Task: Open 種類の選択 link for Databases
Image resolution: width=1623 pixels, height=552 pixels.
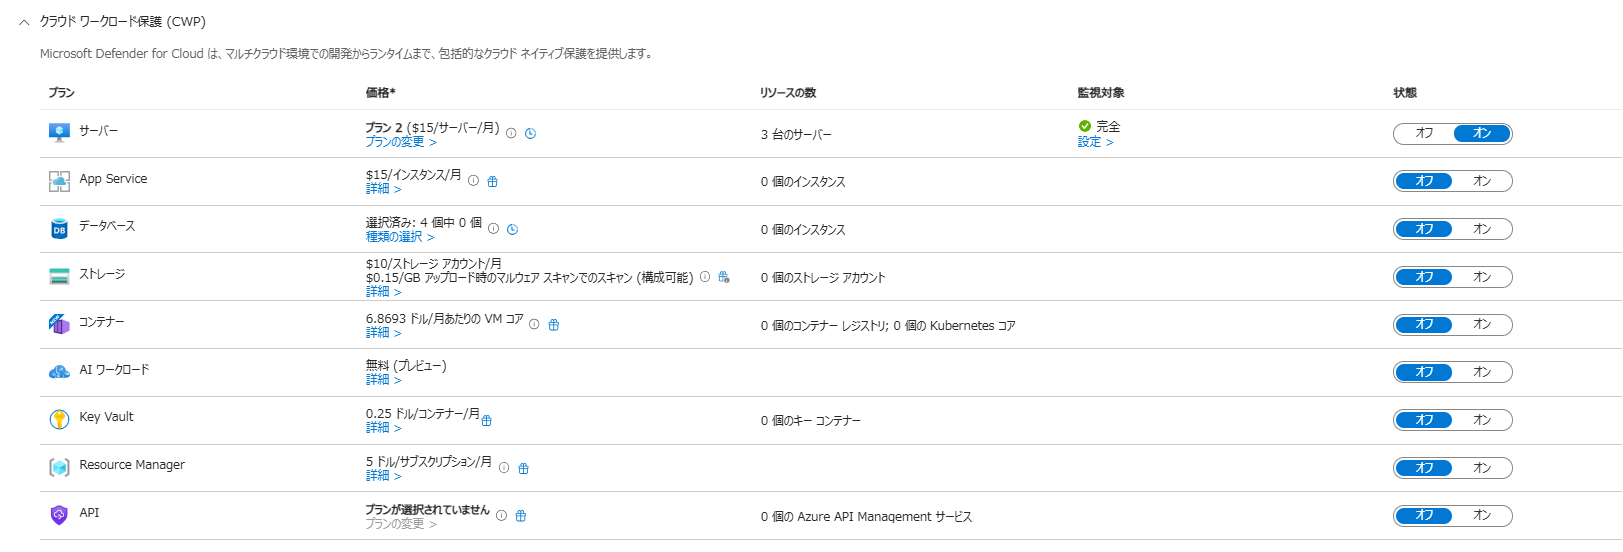Action: [399, 237]
